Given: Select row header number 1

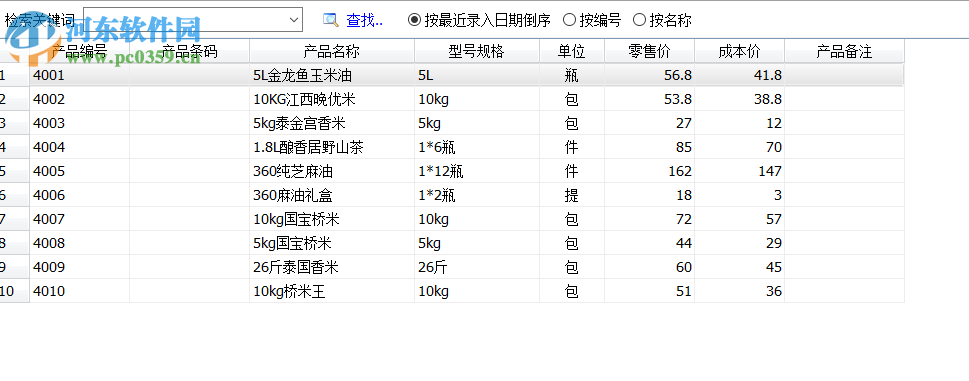Looking at the screenshot, I should (x=14, y=75).
